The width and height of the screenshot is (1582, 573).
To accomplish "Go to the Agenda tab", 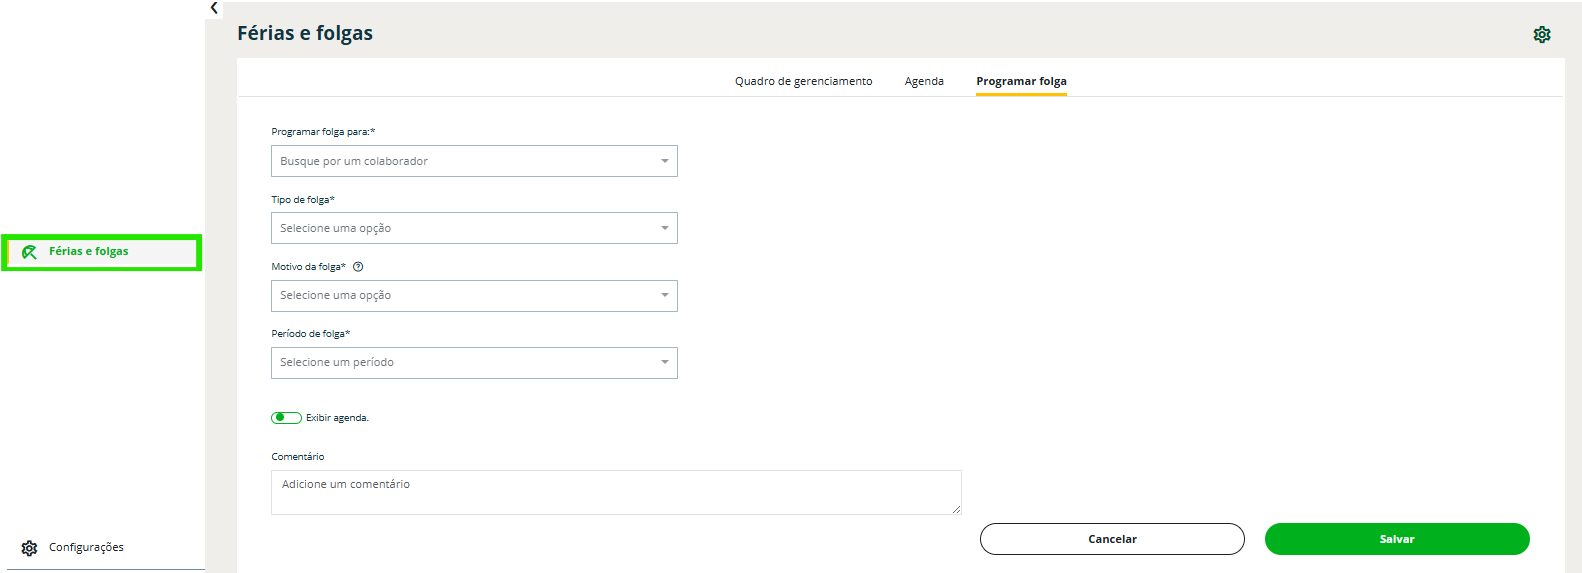I will click(924, 82).
